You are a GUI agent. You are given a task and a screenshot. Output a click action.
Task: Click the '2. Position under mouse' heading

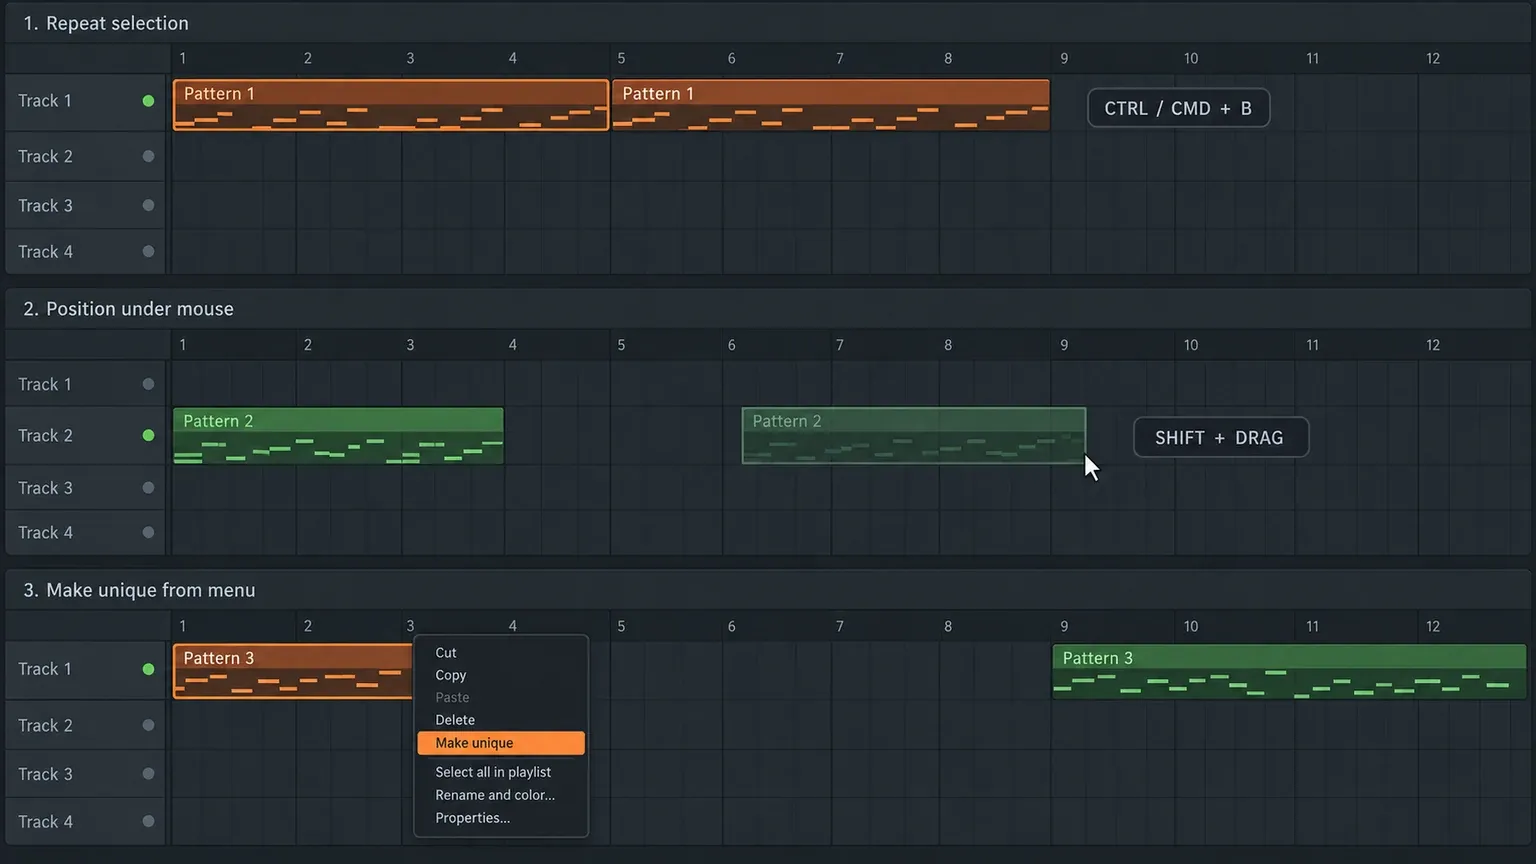(x=128, y=309)
